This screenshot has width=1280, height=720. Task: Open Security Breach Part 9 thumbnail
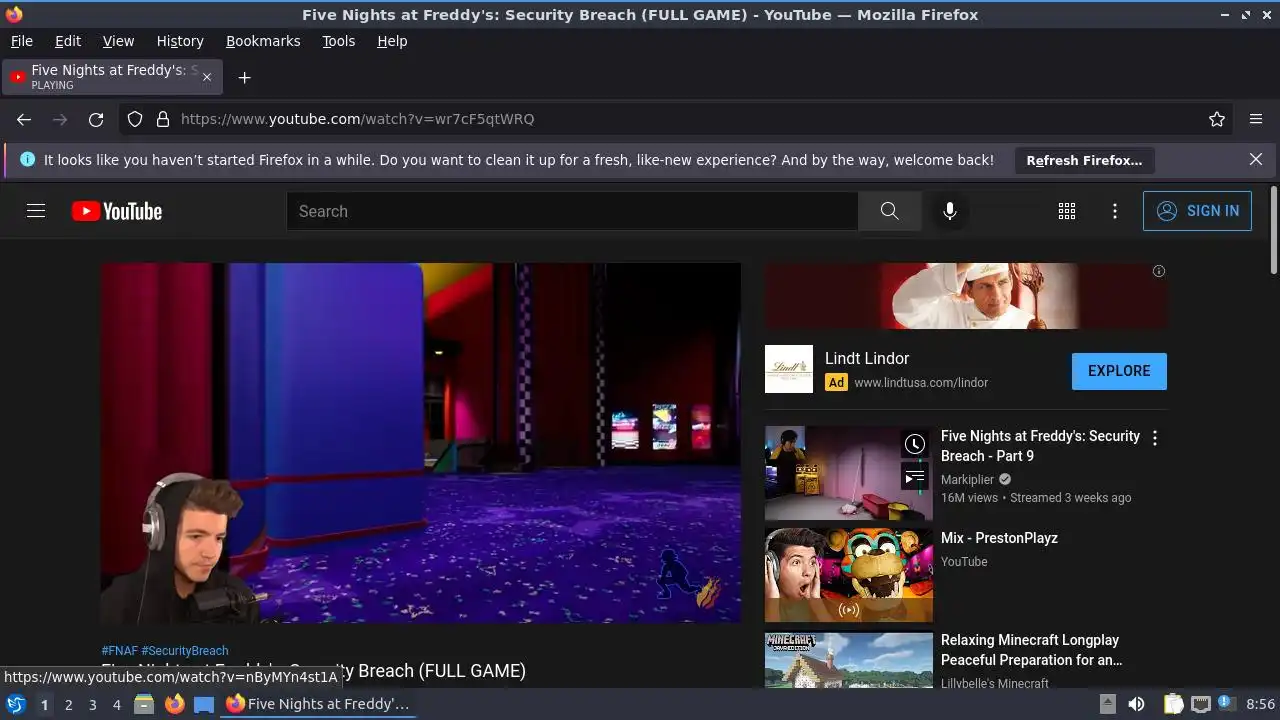coord(849,474)
